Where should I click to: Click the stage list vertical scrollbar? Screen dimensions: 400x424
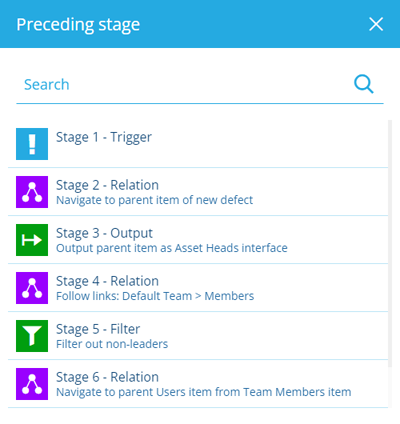[x=390, y=243]
